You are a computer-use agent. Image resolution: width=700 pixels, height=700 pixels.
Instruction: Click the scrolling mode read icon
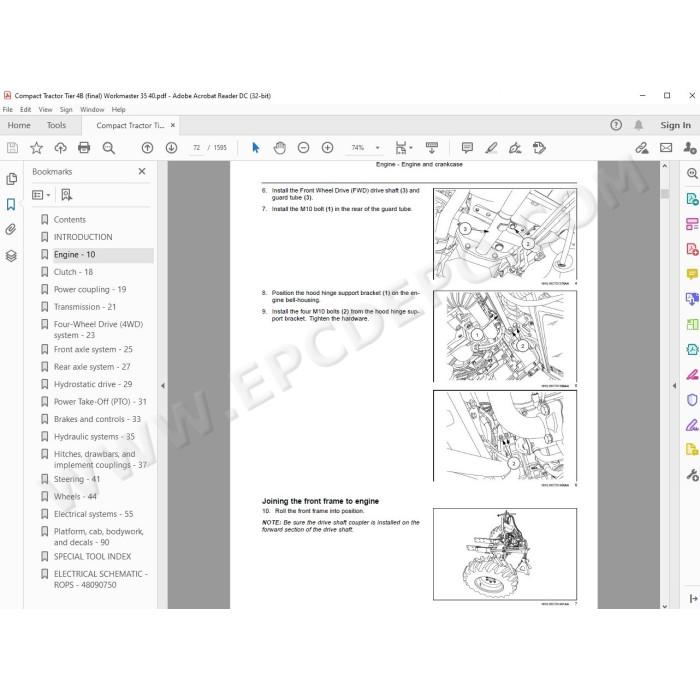coord(432,148)
